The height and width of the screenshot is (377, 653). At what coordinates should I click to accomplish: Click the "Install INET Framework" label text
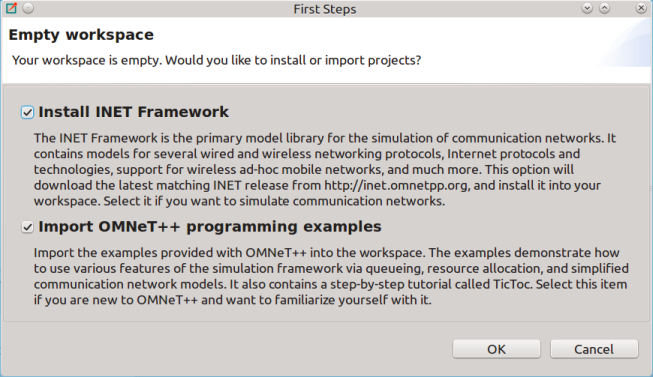(133, 112)
